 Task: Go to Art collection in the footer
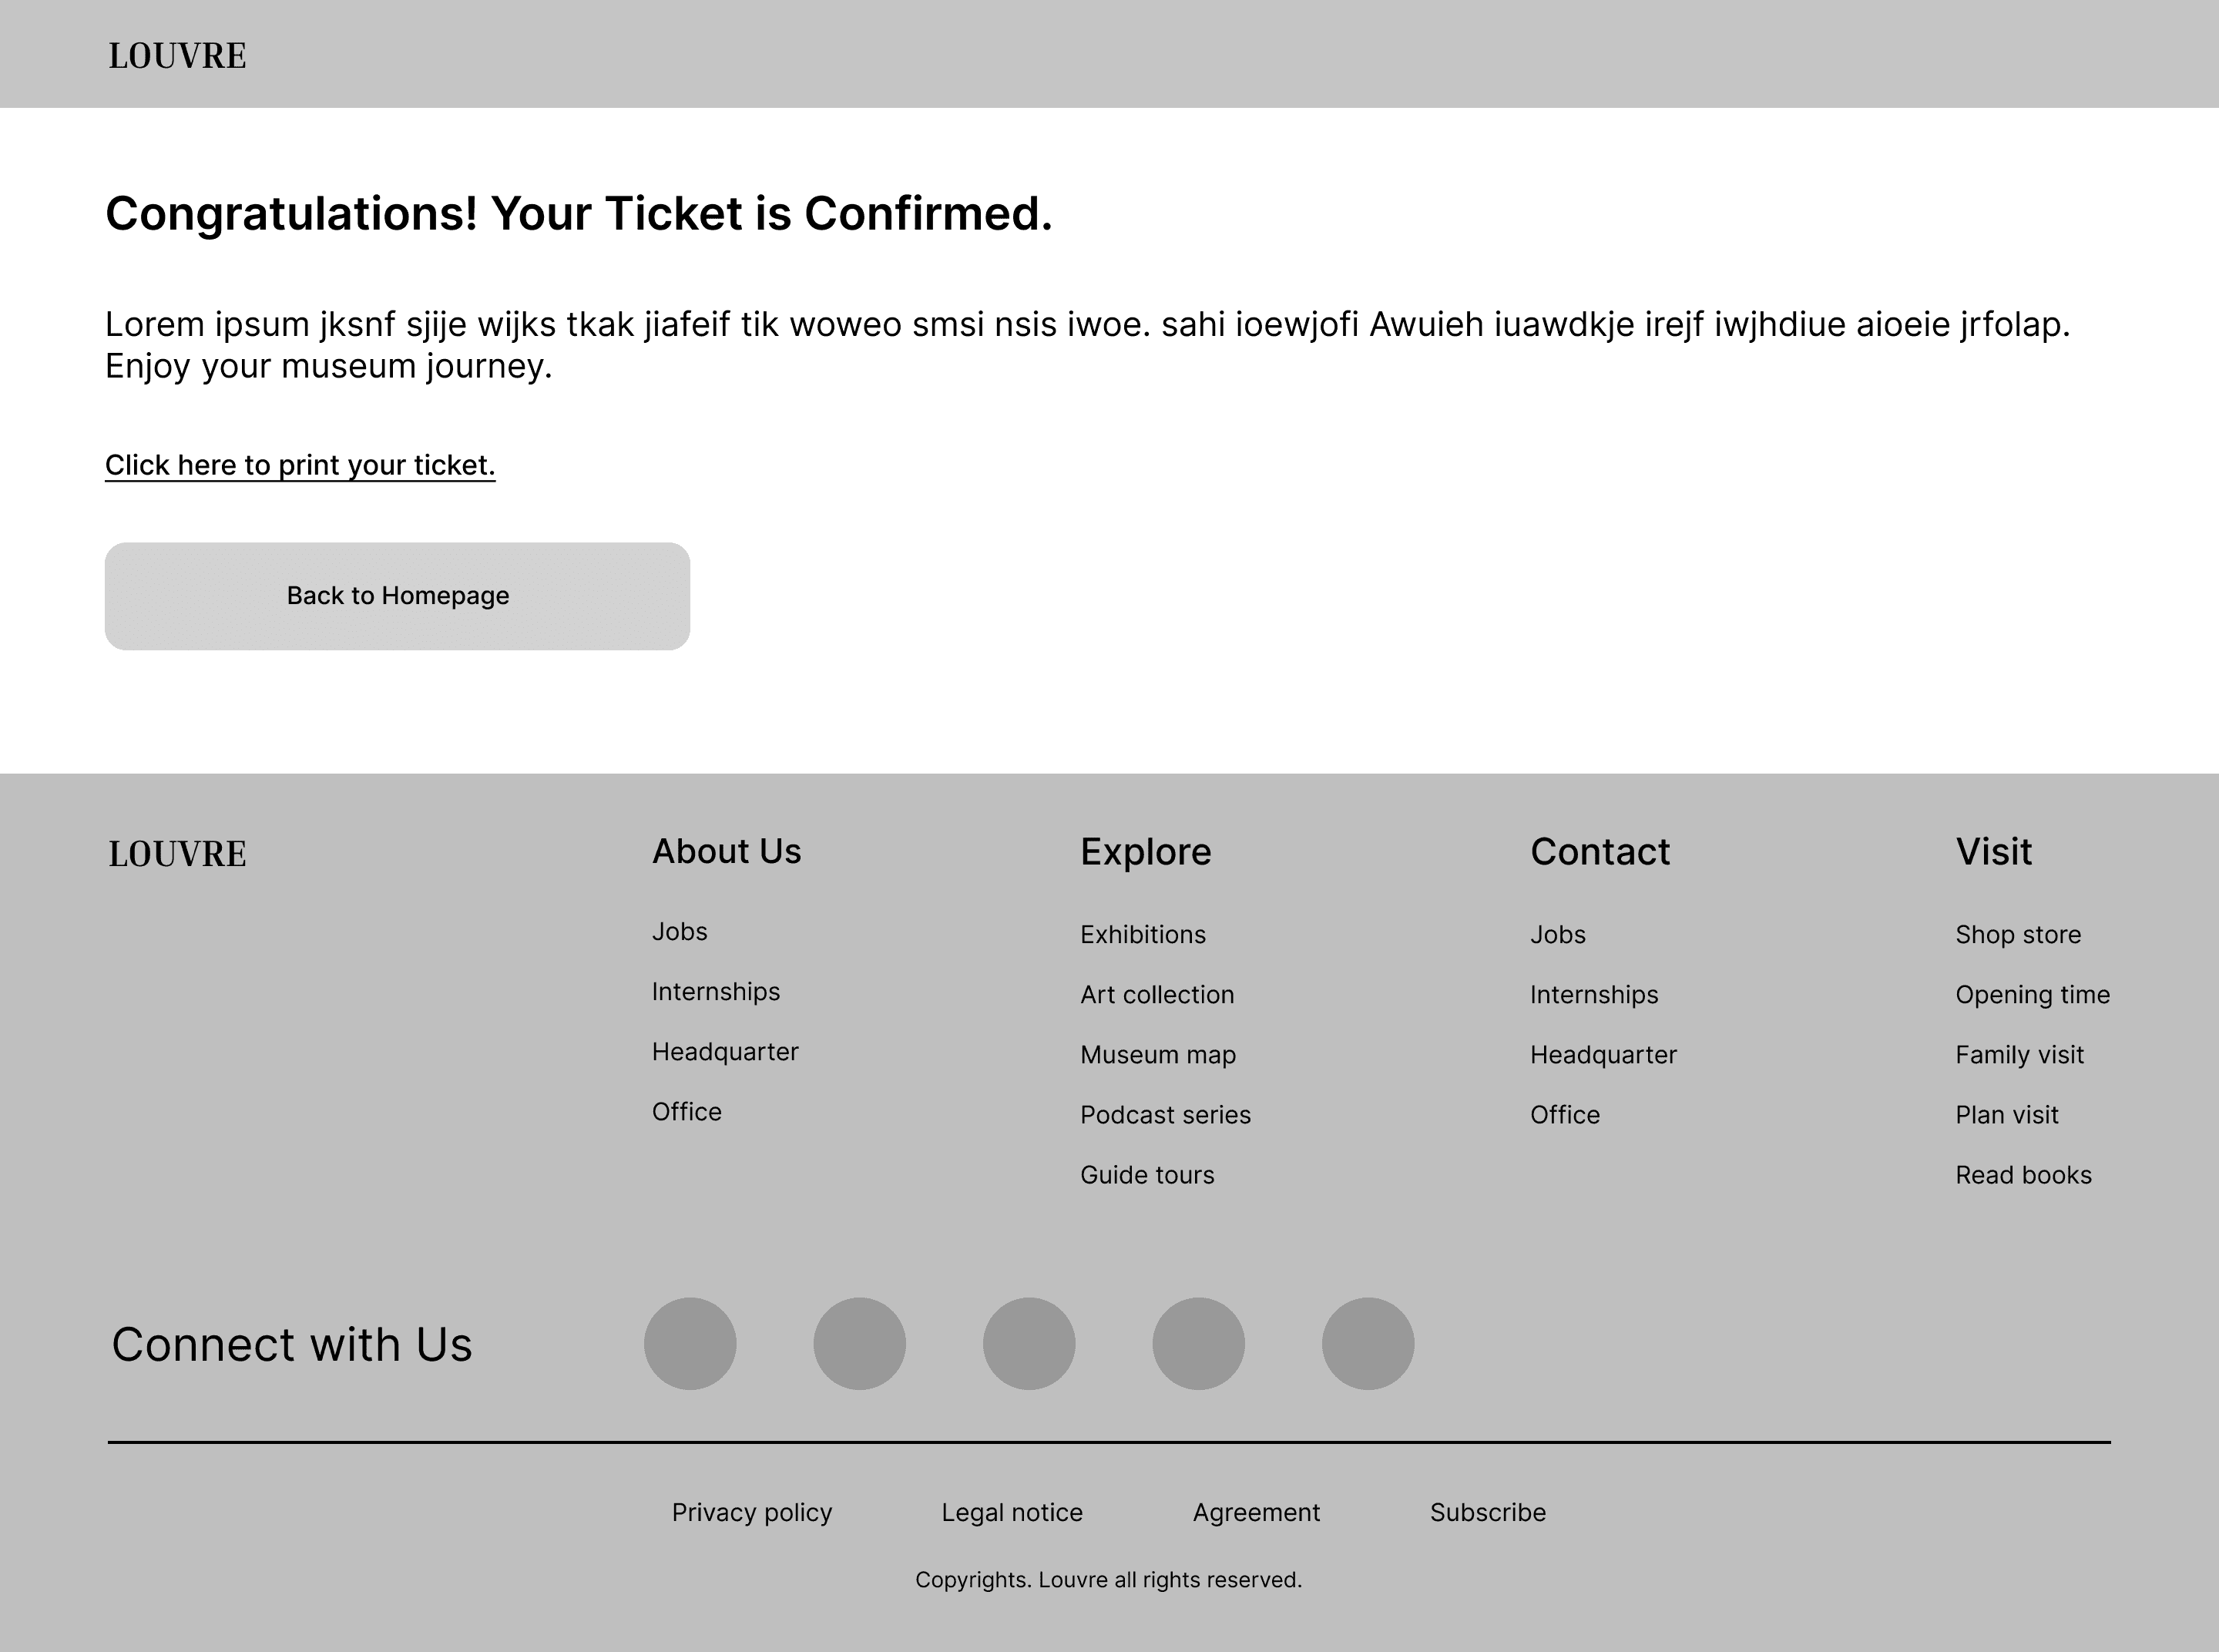coord(1157,994)
